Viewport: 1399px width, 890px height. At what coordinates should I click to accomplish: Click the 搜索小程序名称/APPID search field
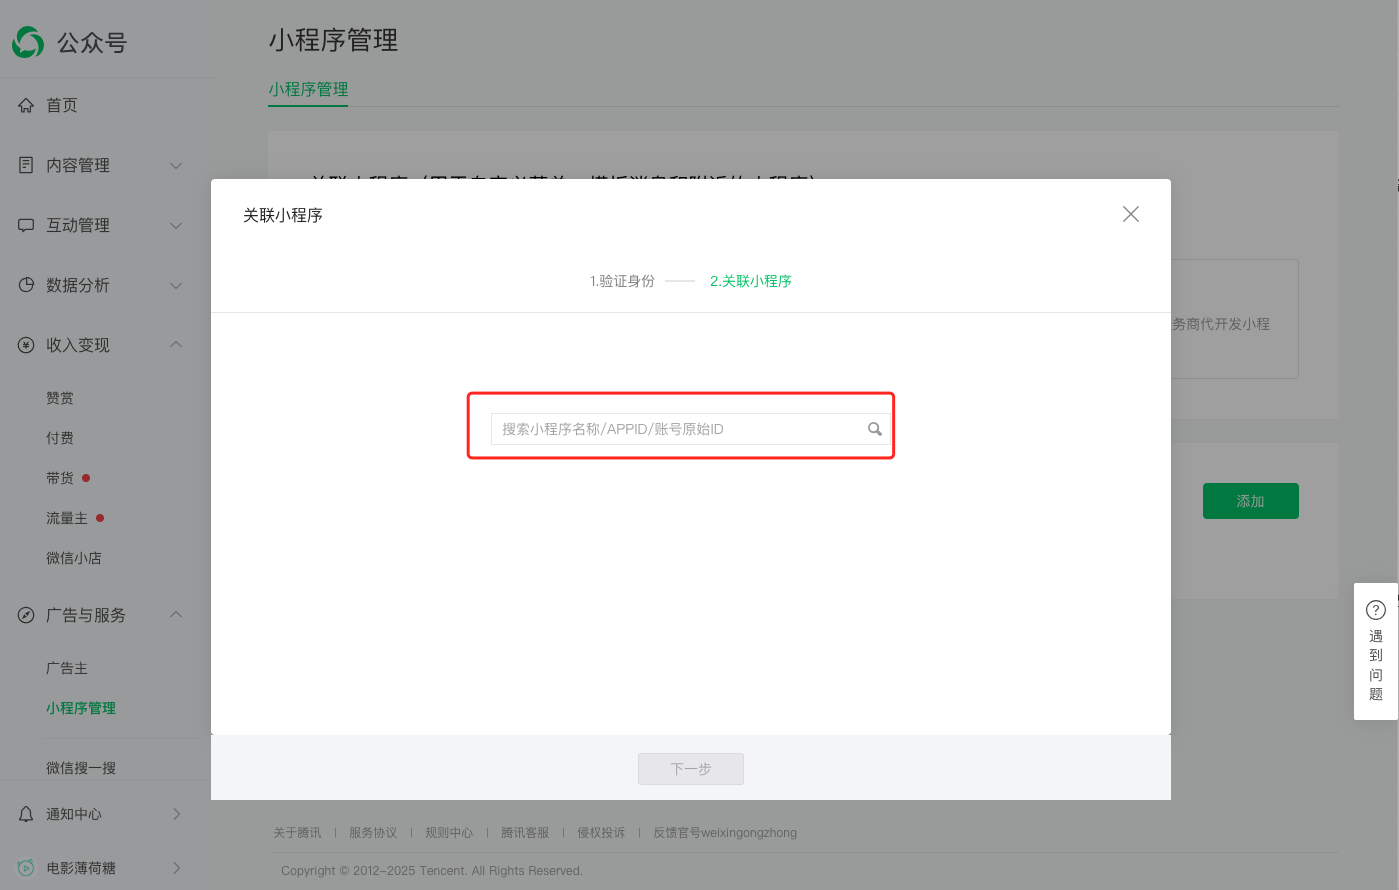[690, 429]
